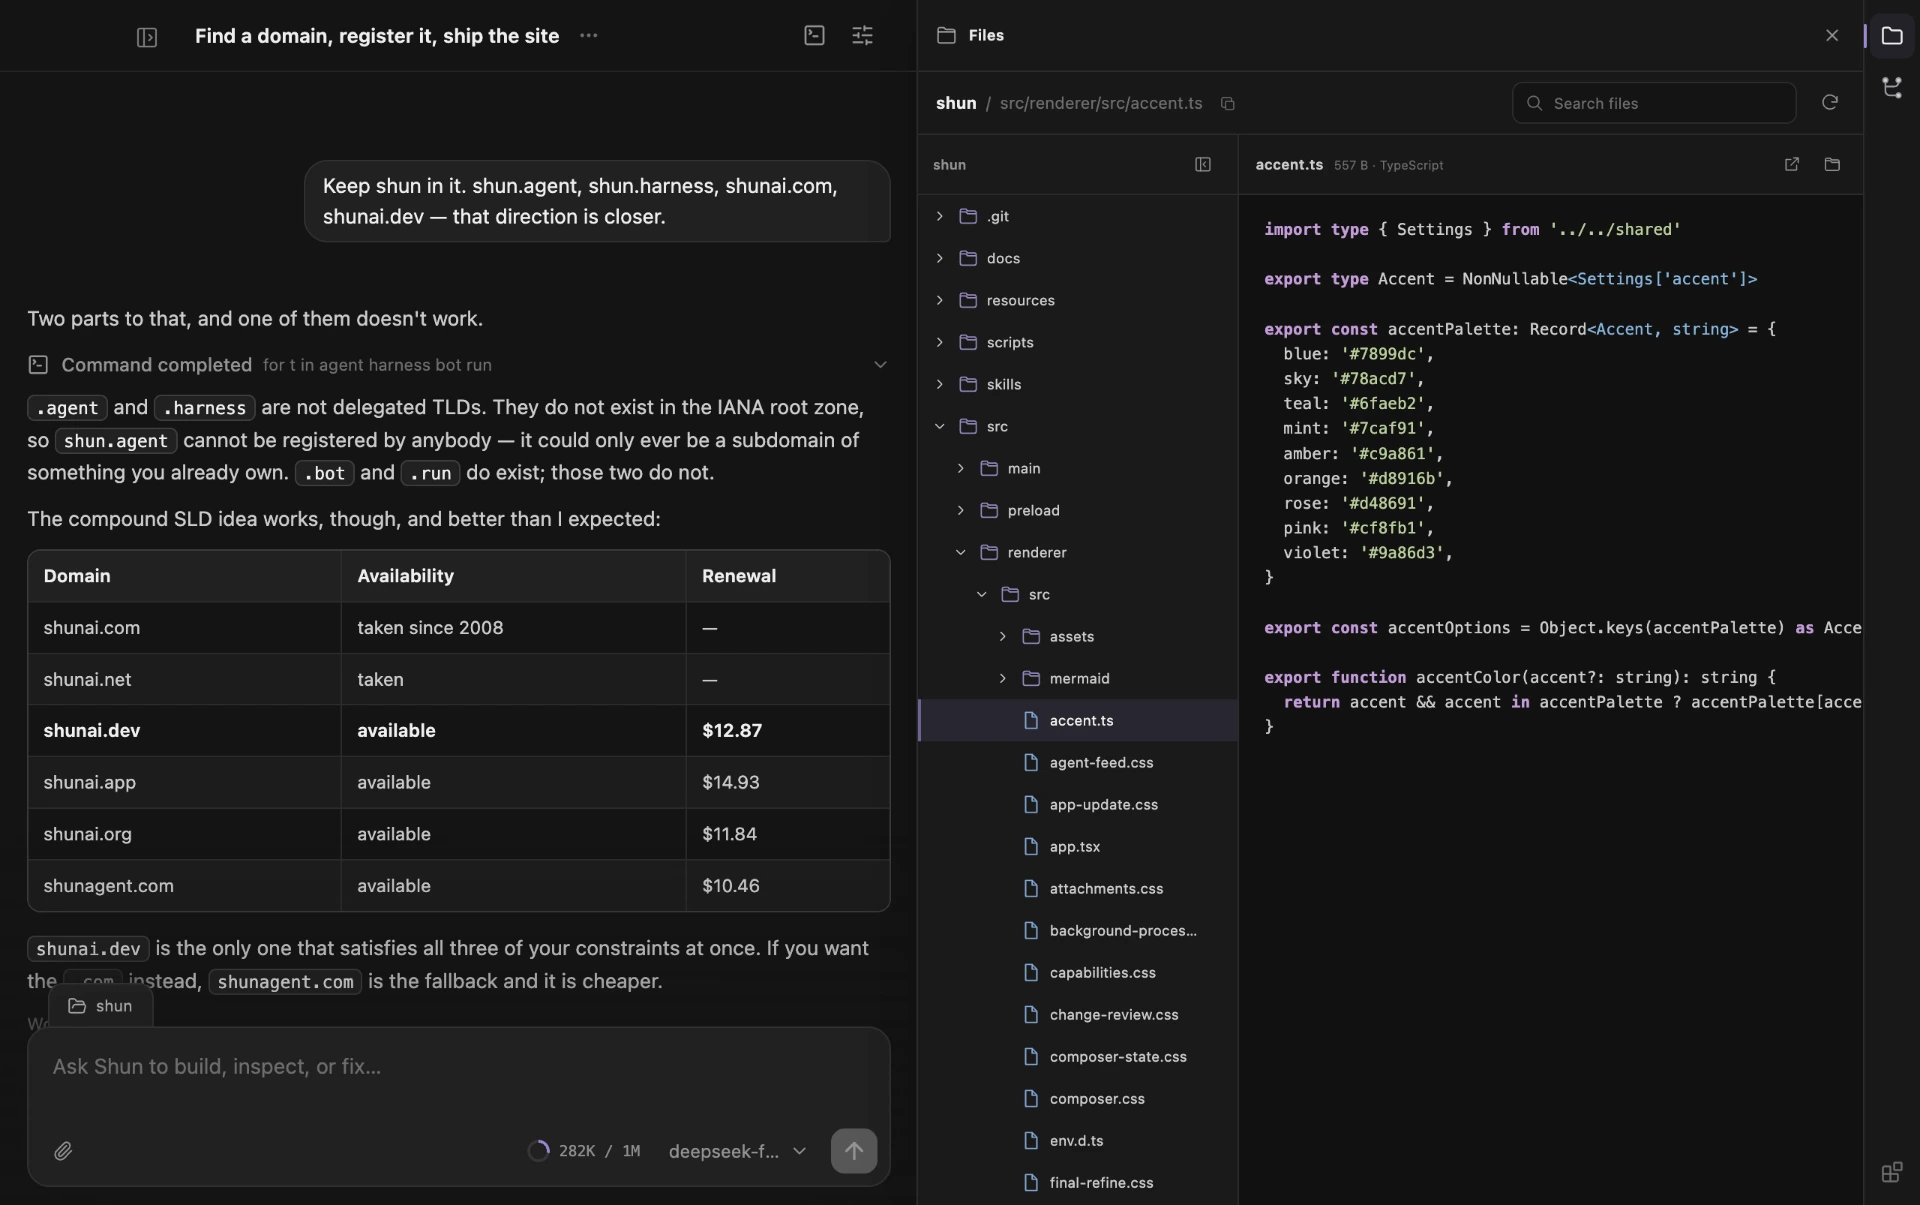
Task: Open the background-proces... file
Action: [1078, 930]
